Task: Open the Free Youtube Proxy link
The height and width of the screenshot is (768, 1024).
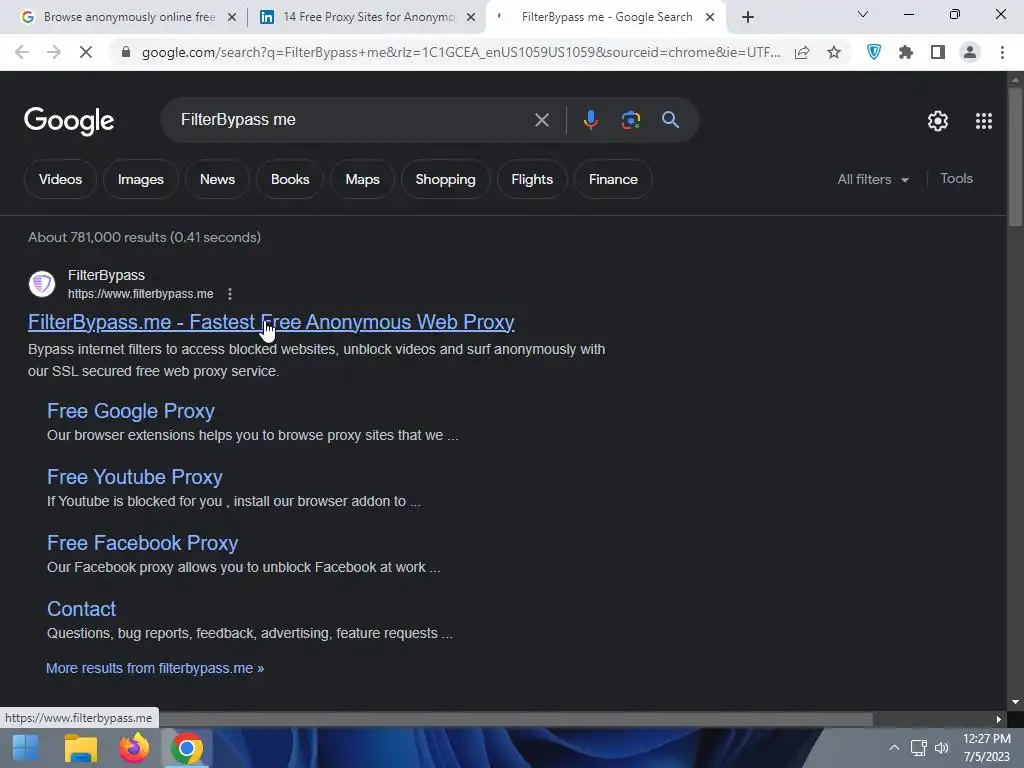Action: 135,477
